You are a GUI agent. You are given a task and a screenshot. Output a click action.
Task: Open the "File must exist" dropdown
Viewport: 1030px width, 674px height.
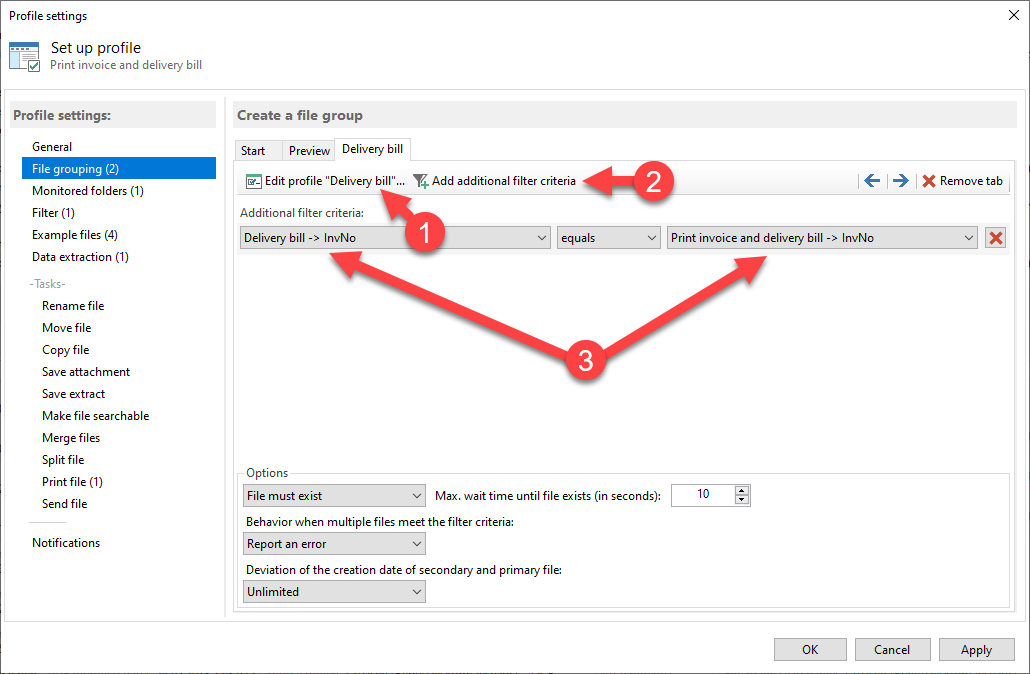tap(334, 495)
